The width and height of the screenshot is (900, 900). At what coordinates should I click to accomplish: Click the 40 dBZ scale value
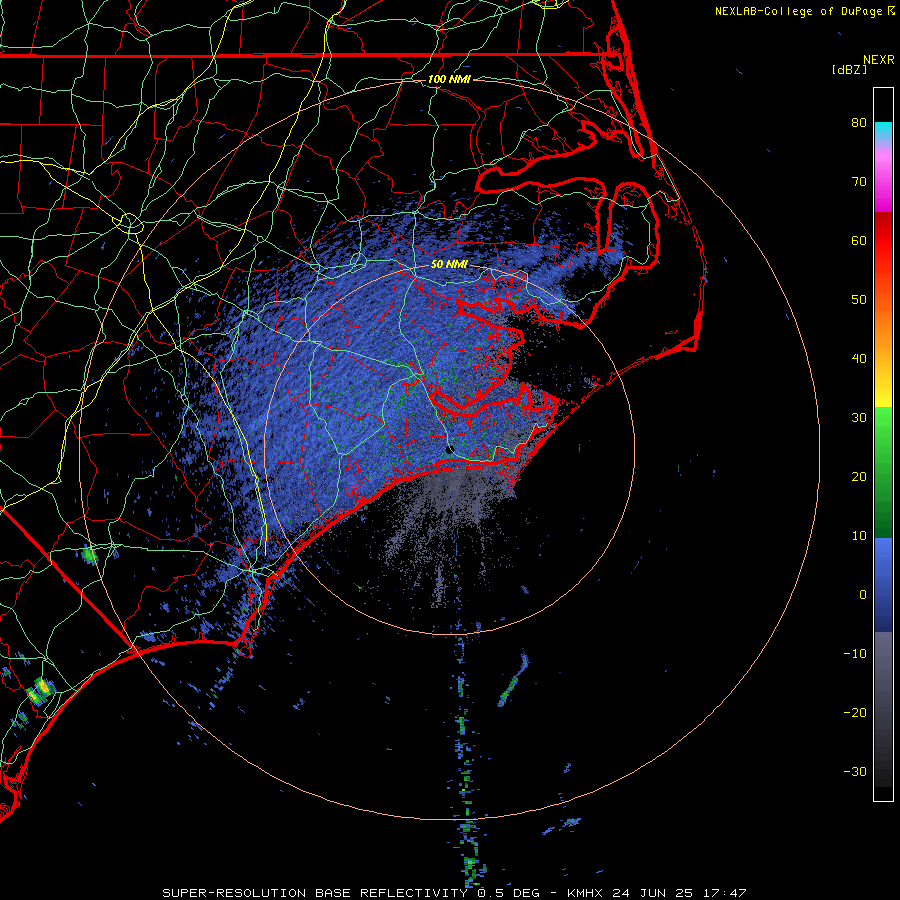(859, 359)
